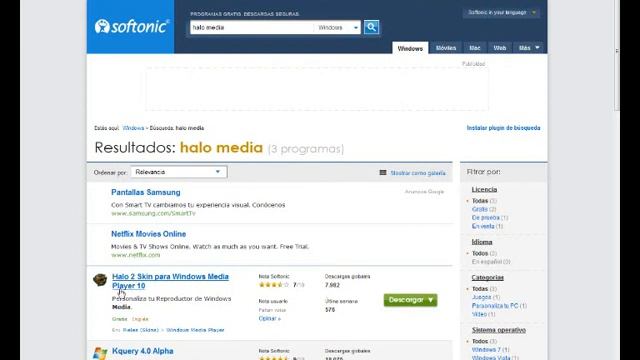The width and height of the screenshot is (640, 360).
Task: Click Windows breadcrumb link
Action: pyautogui.click(x=133, y=128)
